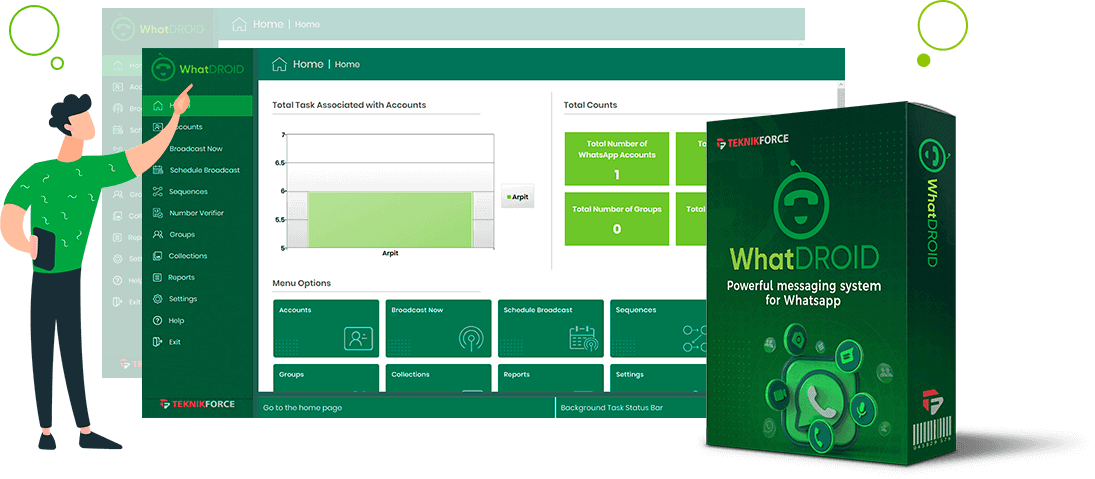The height and width of the screenshot is (479, 1095).
Task: Click the Help question mark icon
Action: [158, 321]
